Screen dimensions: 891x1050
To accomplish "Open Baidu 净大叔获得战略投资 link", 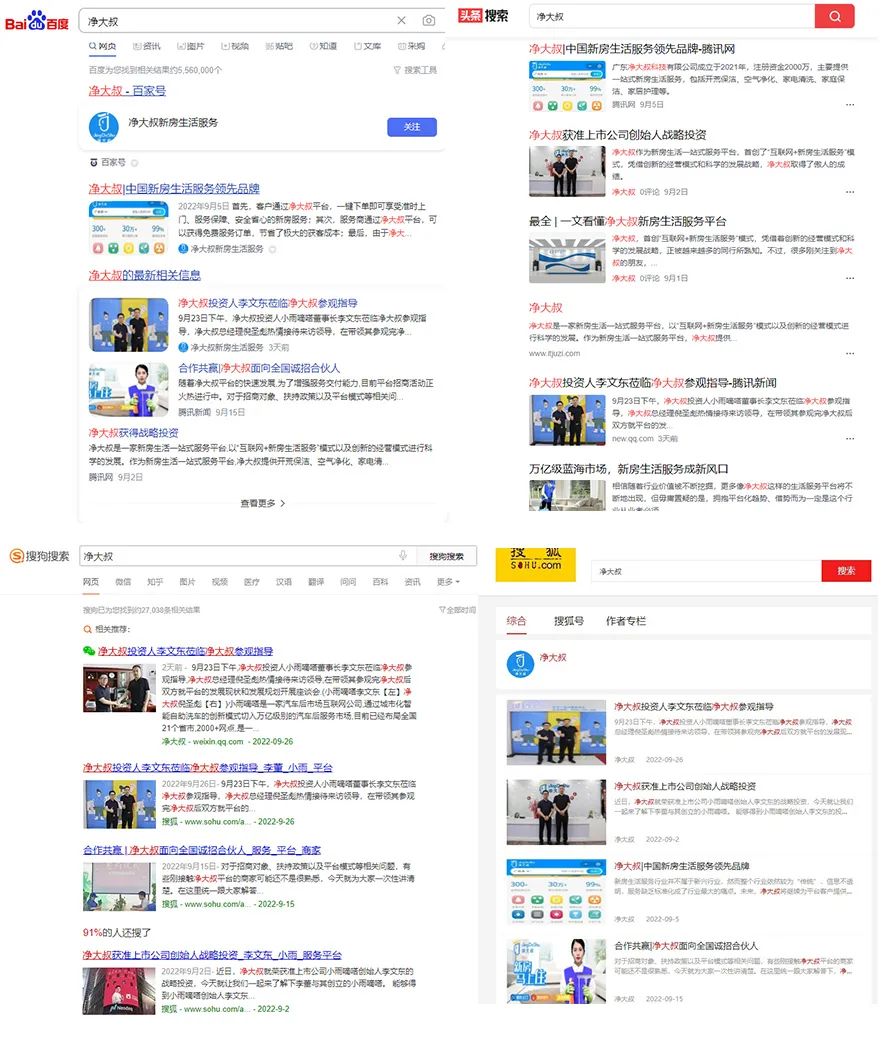I will [133, 433].
